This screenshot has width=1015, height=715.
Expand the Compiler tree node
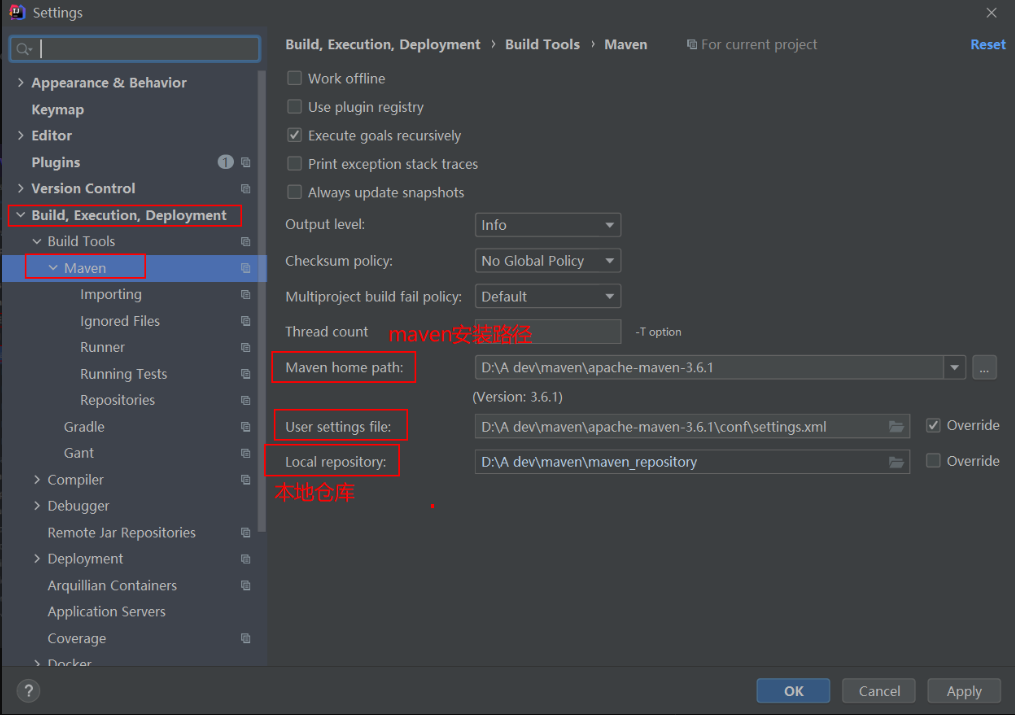click(x=38, y=480)
